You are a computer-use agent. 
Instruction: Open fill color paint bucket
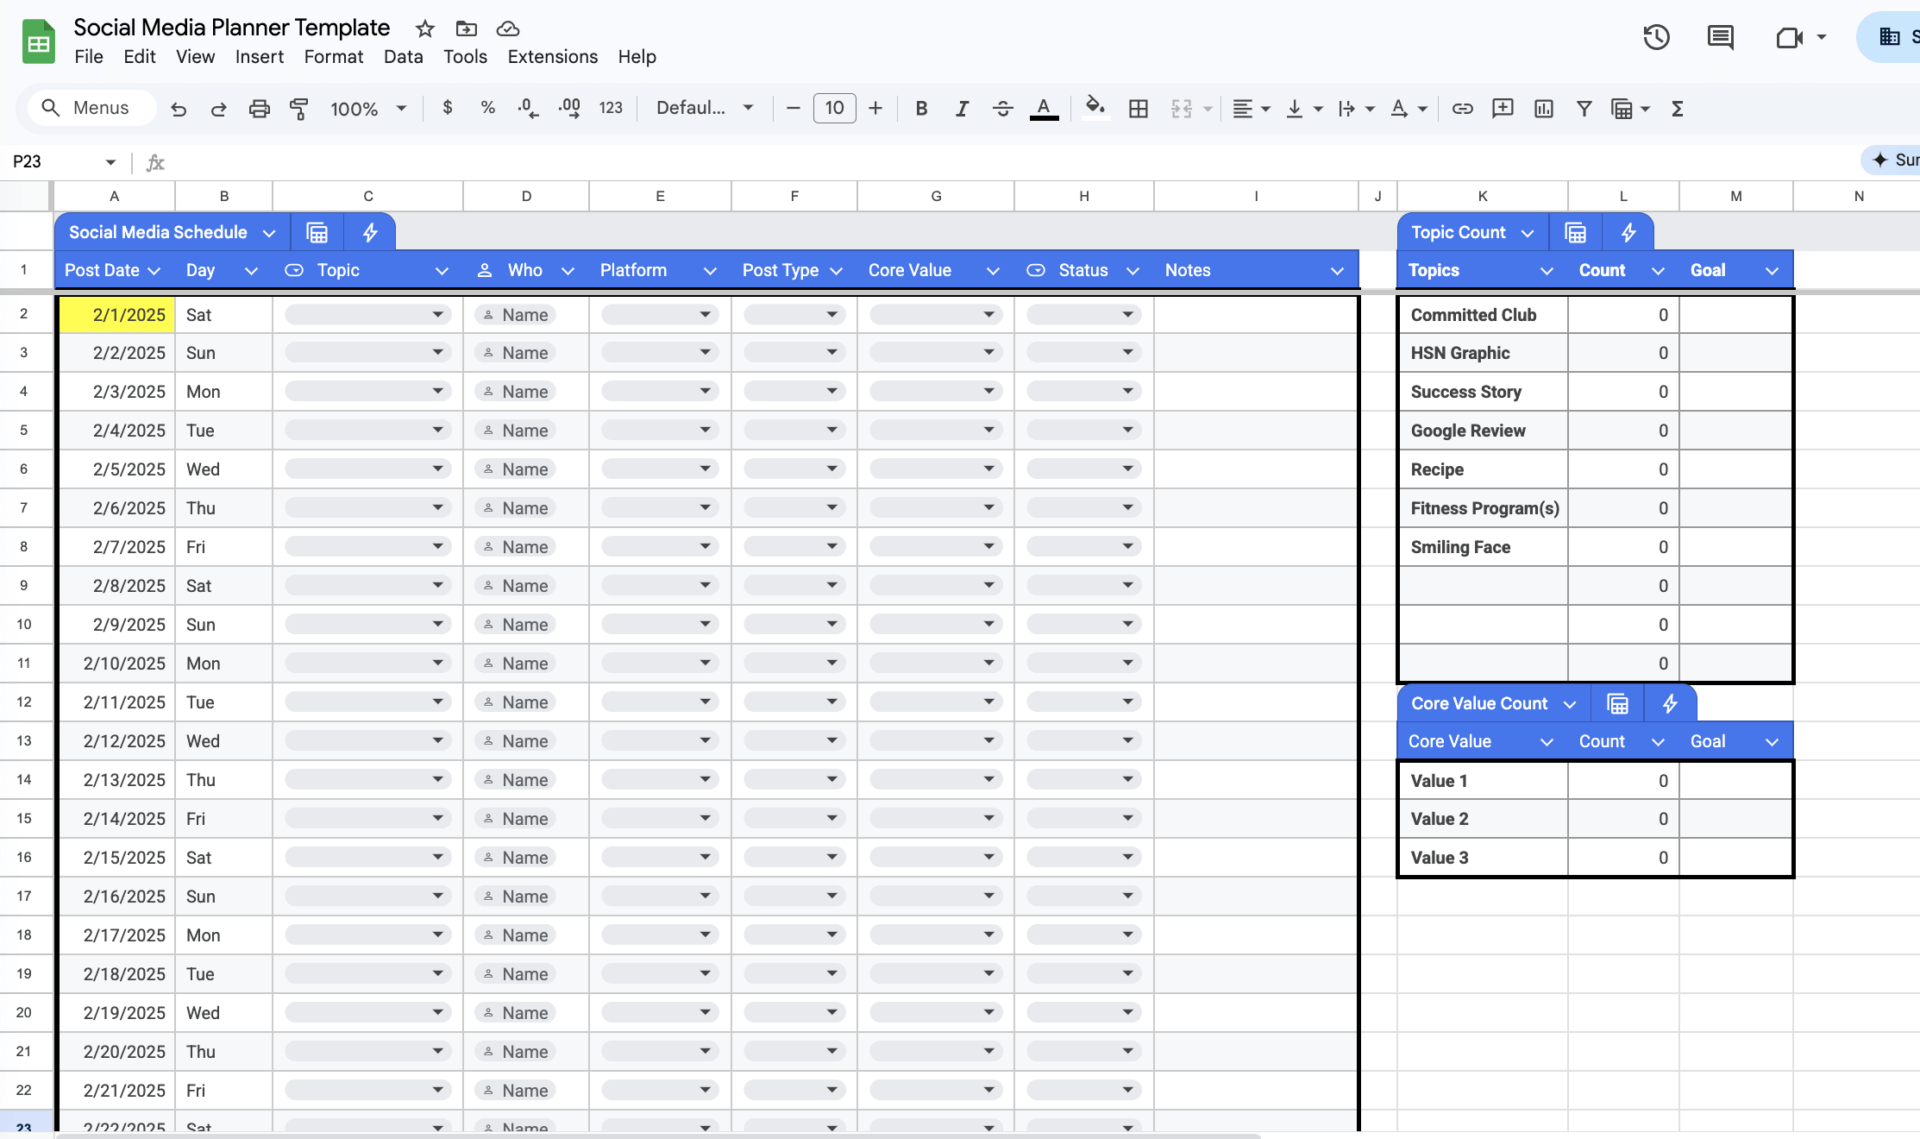pos(1095,108)
